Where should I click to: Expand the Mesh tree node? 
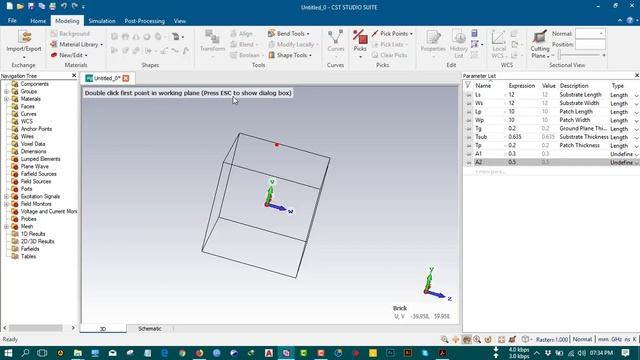tap(7, 226)
